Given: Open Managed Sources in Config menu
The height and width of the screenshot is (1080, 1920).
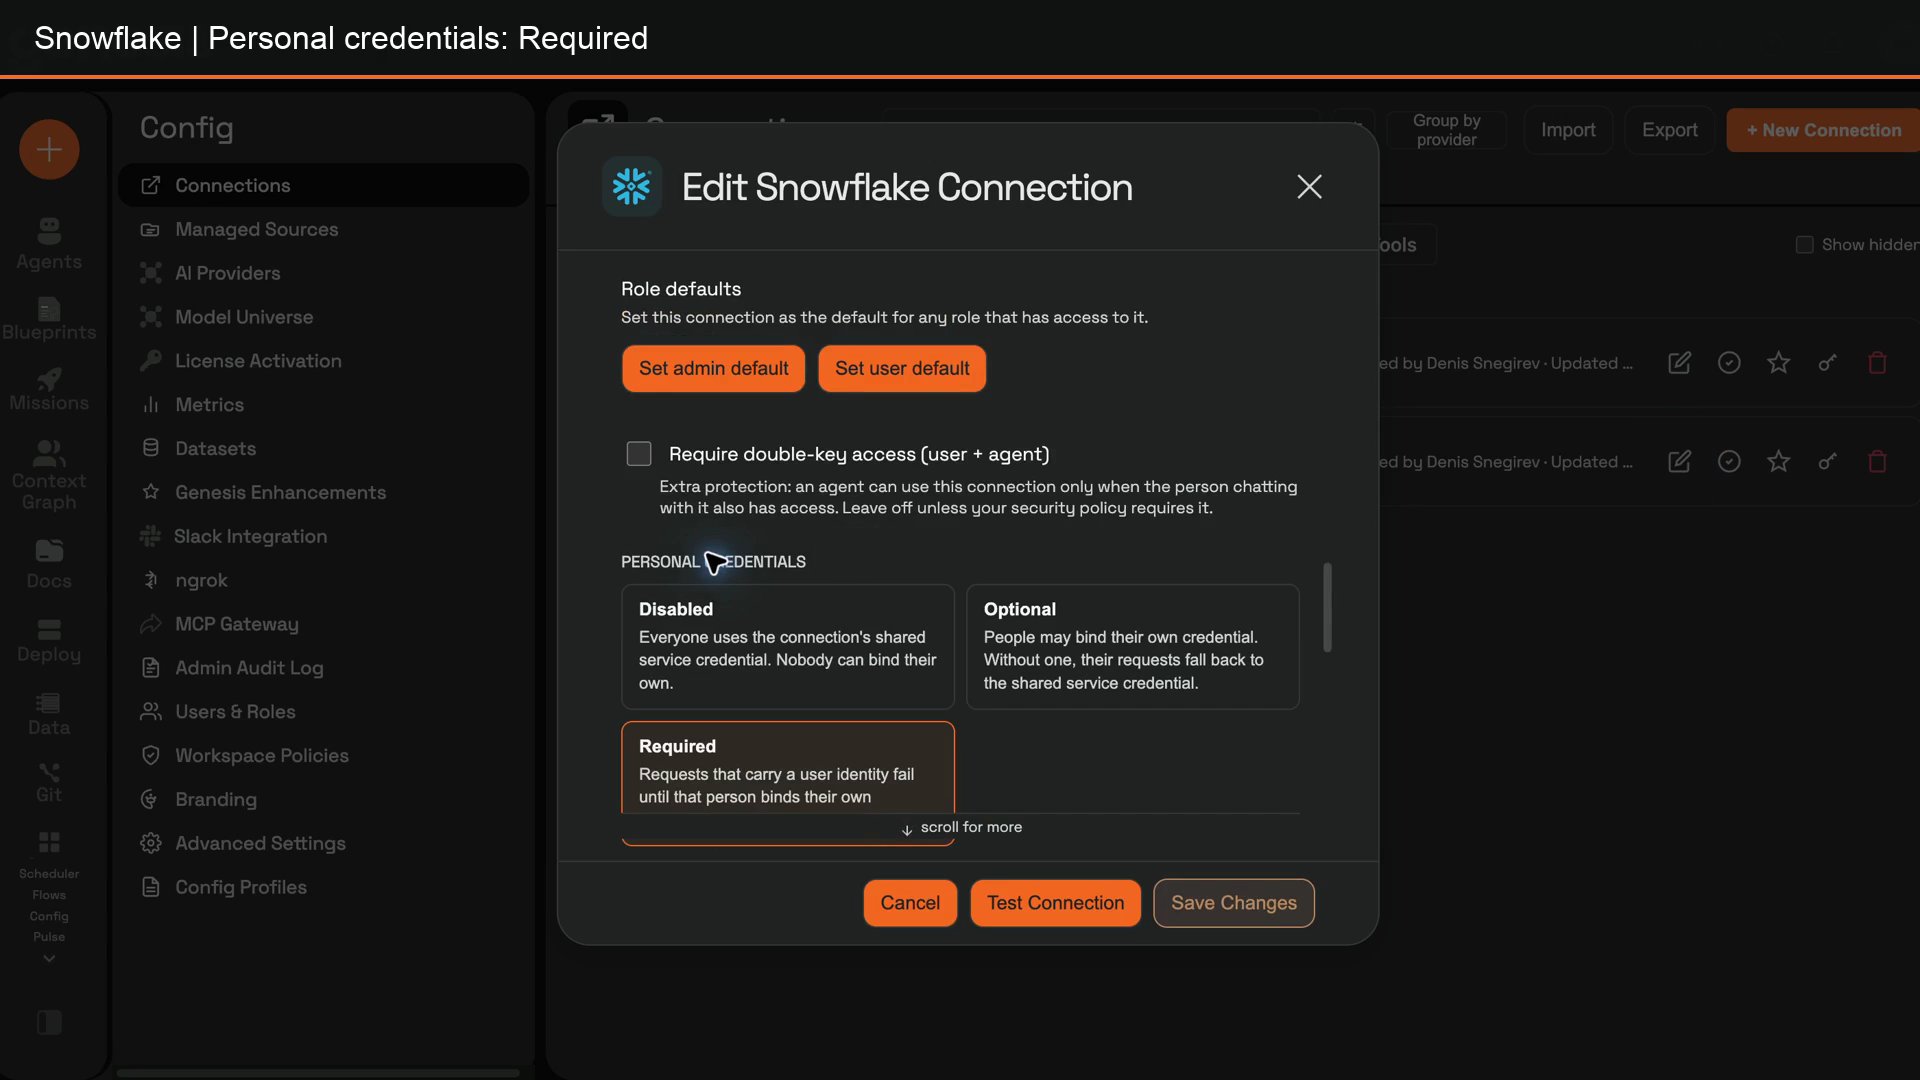Looking at the screenshot, I should pyautogui.click(x=323, y=229).
